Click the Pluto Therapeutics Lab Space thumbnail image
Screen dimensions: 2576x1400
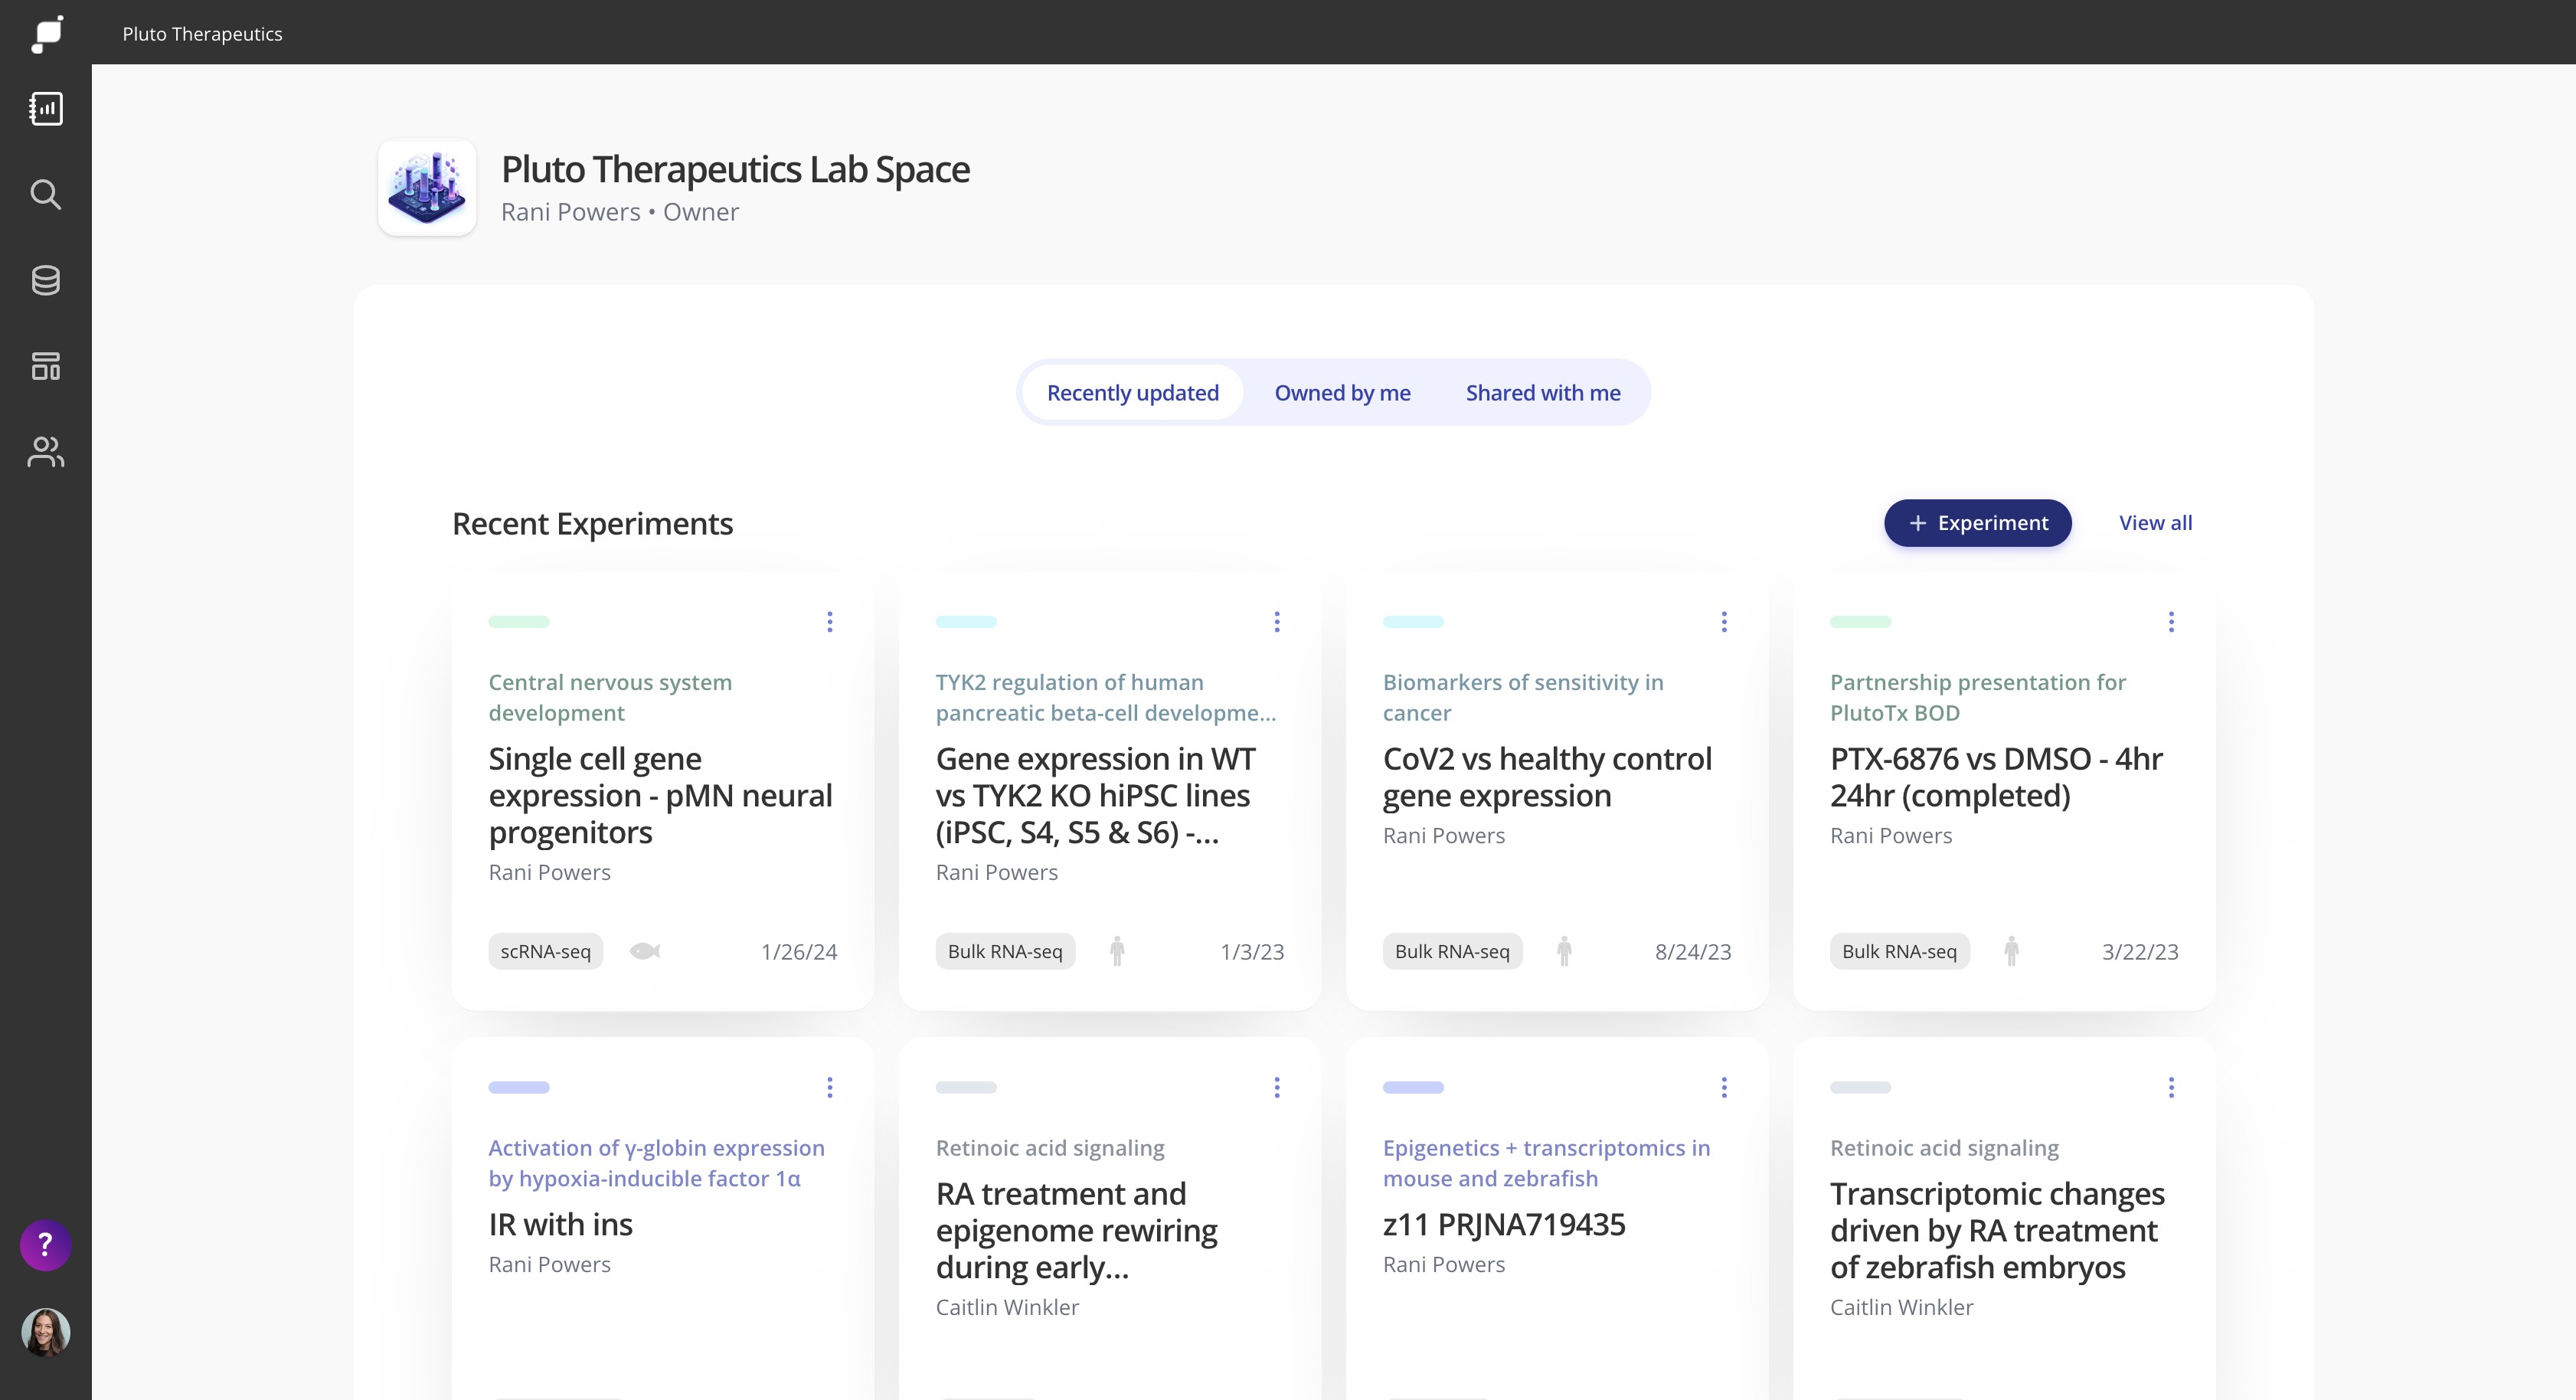click(x=427, y=188)
